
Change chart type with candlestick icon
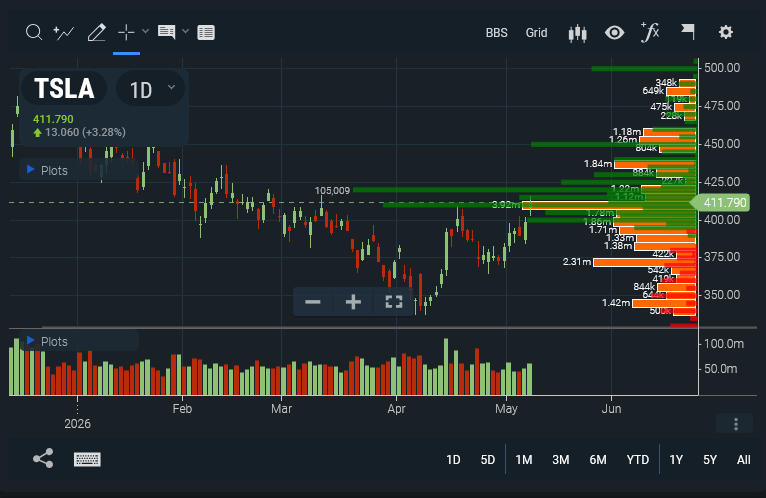[x=577, y=33]
